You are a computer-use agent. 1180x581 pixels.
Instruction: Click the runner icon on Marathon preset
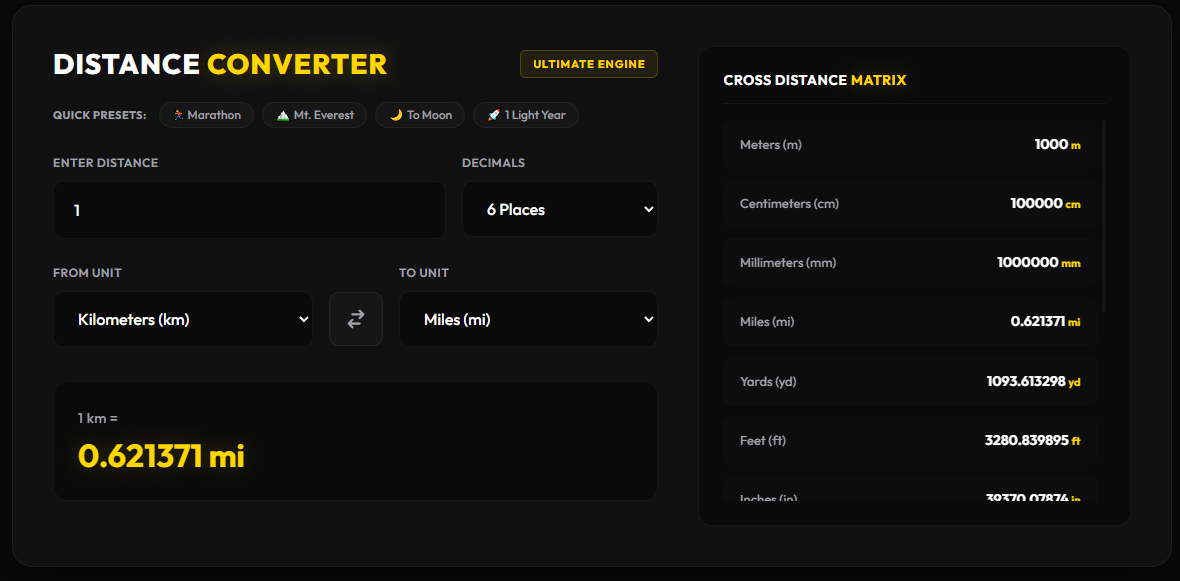(x=178, y=115)
